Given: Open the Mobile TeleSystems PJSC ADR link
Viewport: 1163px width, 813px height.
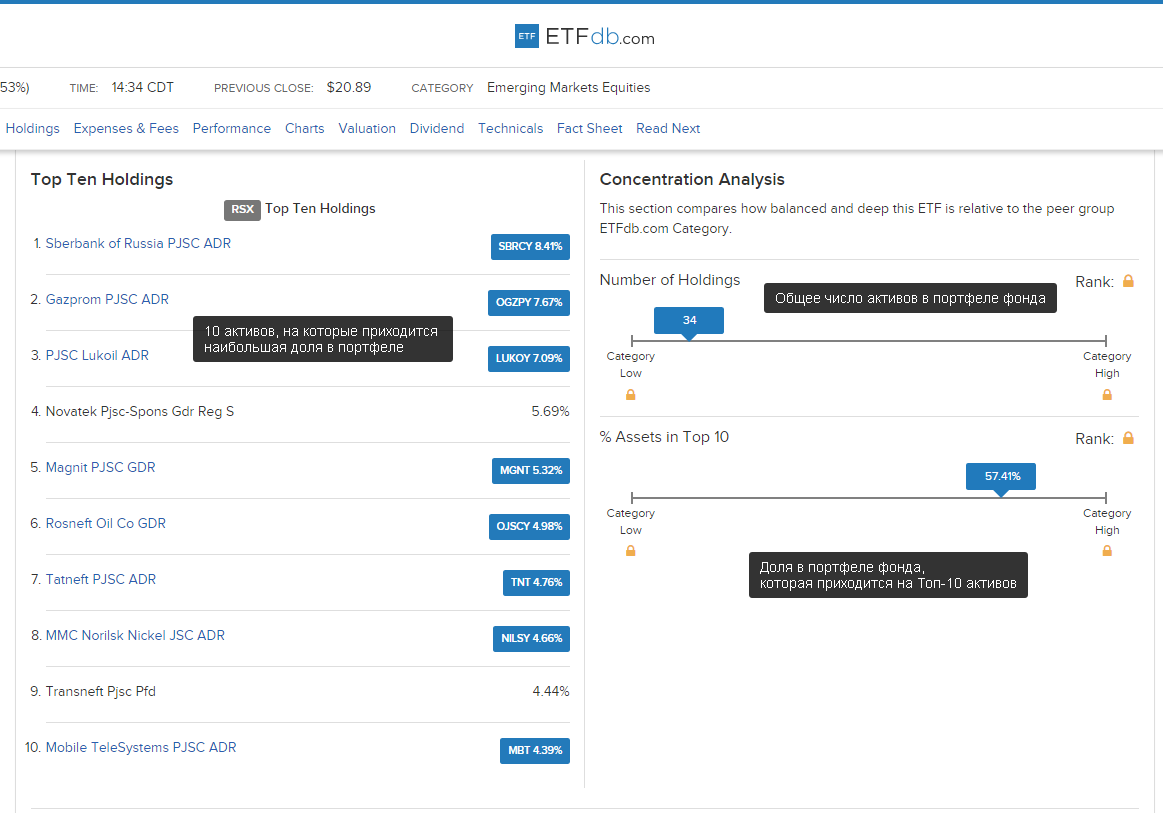Looking at the screenshot, I should pyautogui.click(x=141, y=747).
